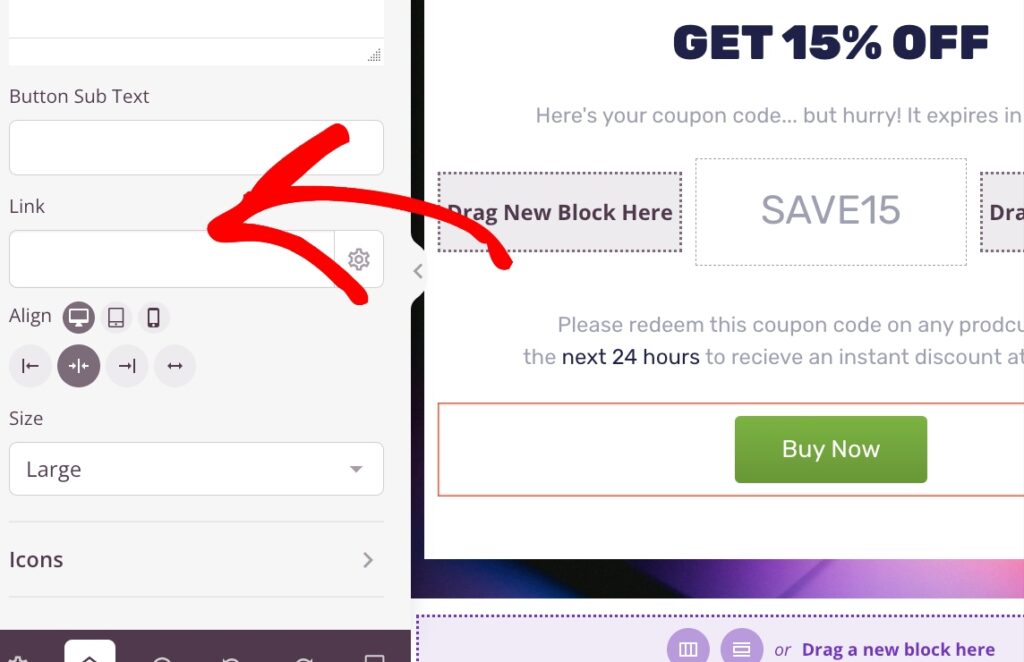Click the green Buy Now button

[830, 450]
